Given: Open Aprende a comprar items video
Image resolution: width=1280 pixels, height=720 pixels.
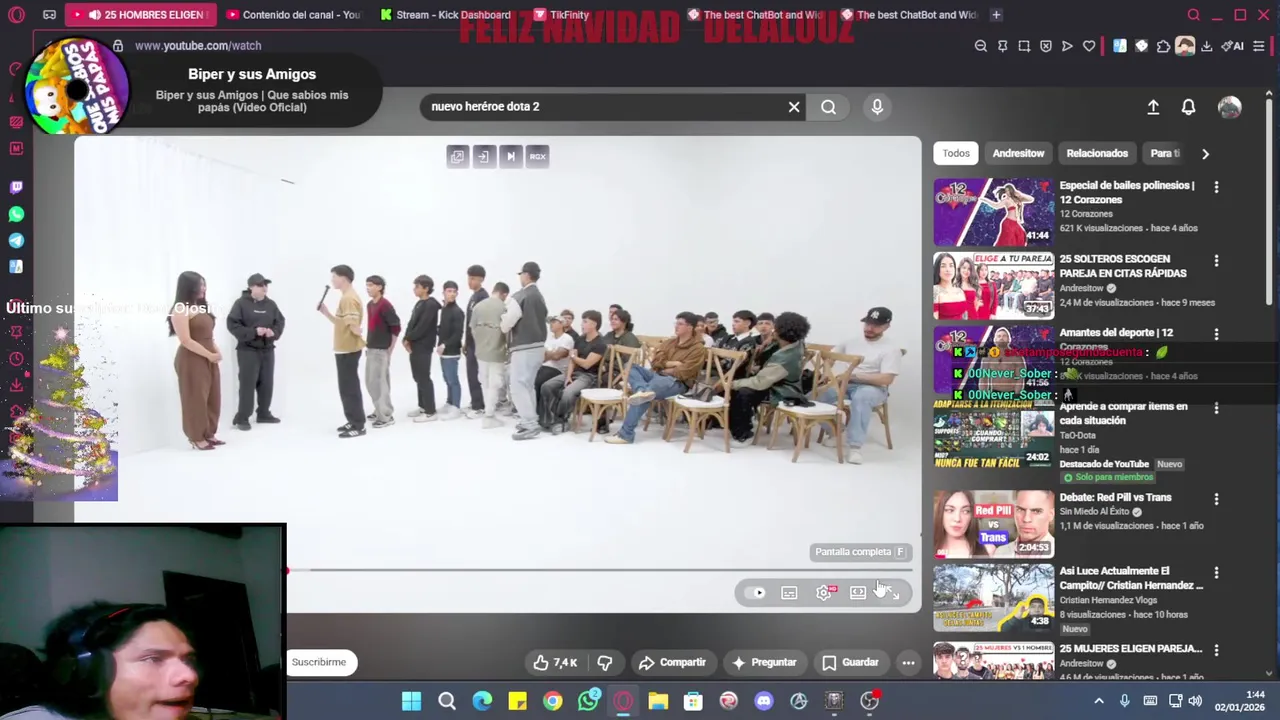Looking at the screenshot, I should tap(993, 434).
